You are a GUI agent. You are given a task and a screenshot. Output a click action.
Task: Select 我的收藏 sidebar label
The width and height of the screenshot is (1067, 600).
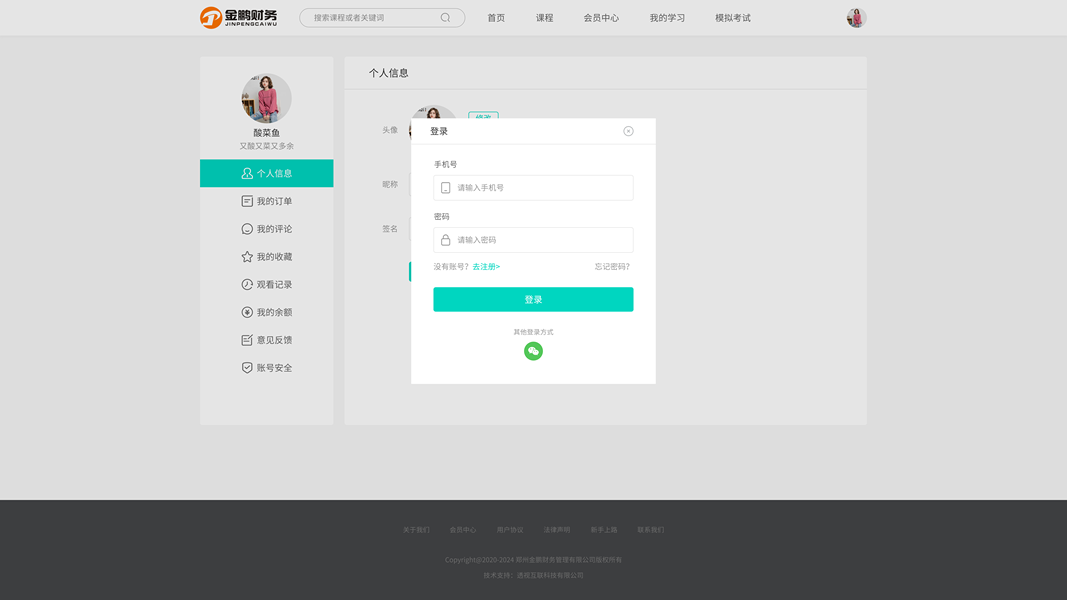tap(274, 256)
